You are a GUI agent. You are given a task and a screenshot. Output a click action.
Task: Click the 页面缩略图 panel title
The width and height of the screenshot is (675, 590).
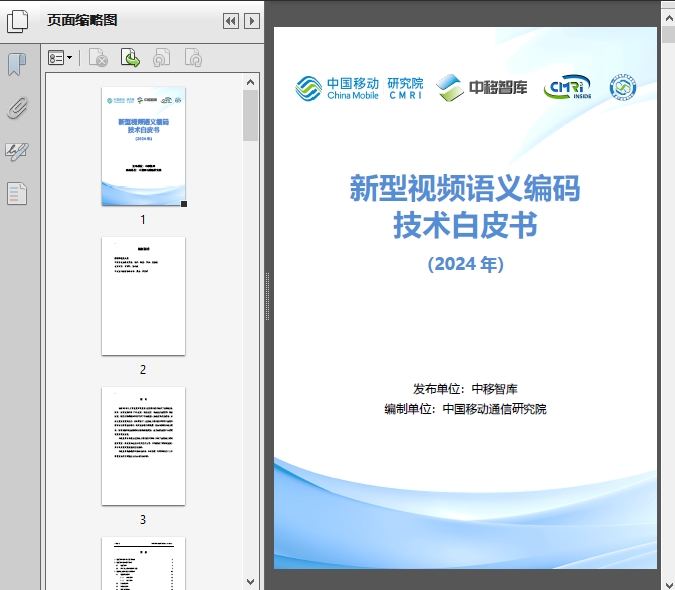coord(82,20)
